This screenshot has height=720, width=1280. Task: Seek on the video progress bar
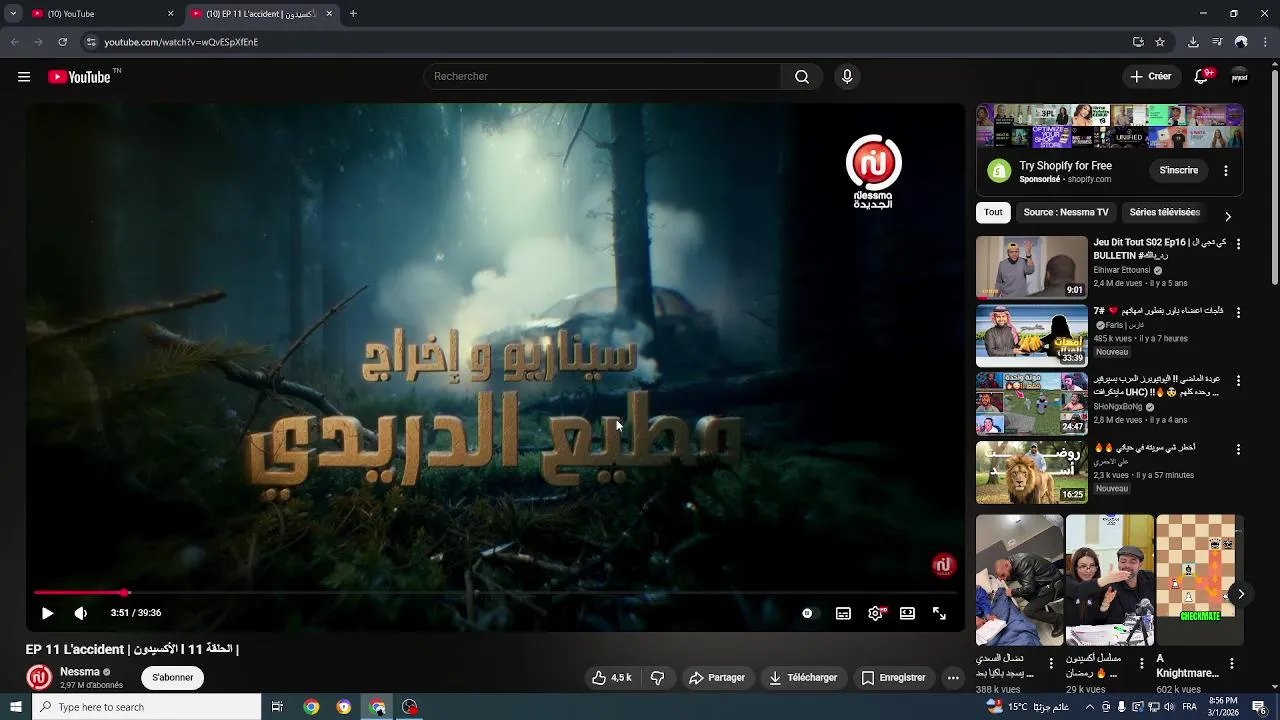point(496,593)
